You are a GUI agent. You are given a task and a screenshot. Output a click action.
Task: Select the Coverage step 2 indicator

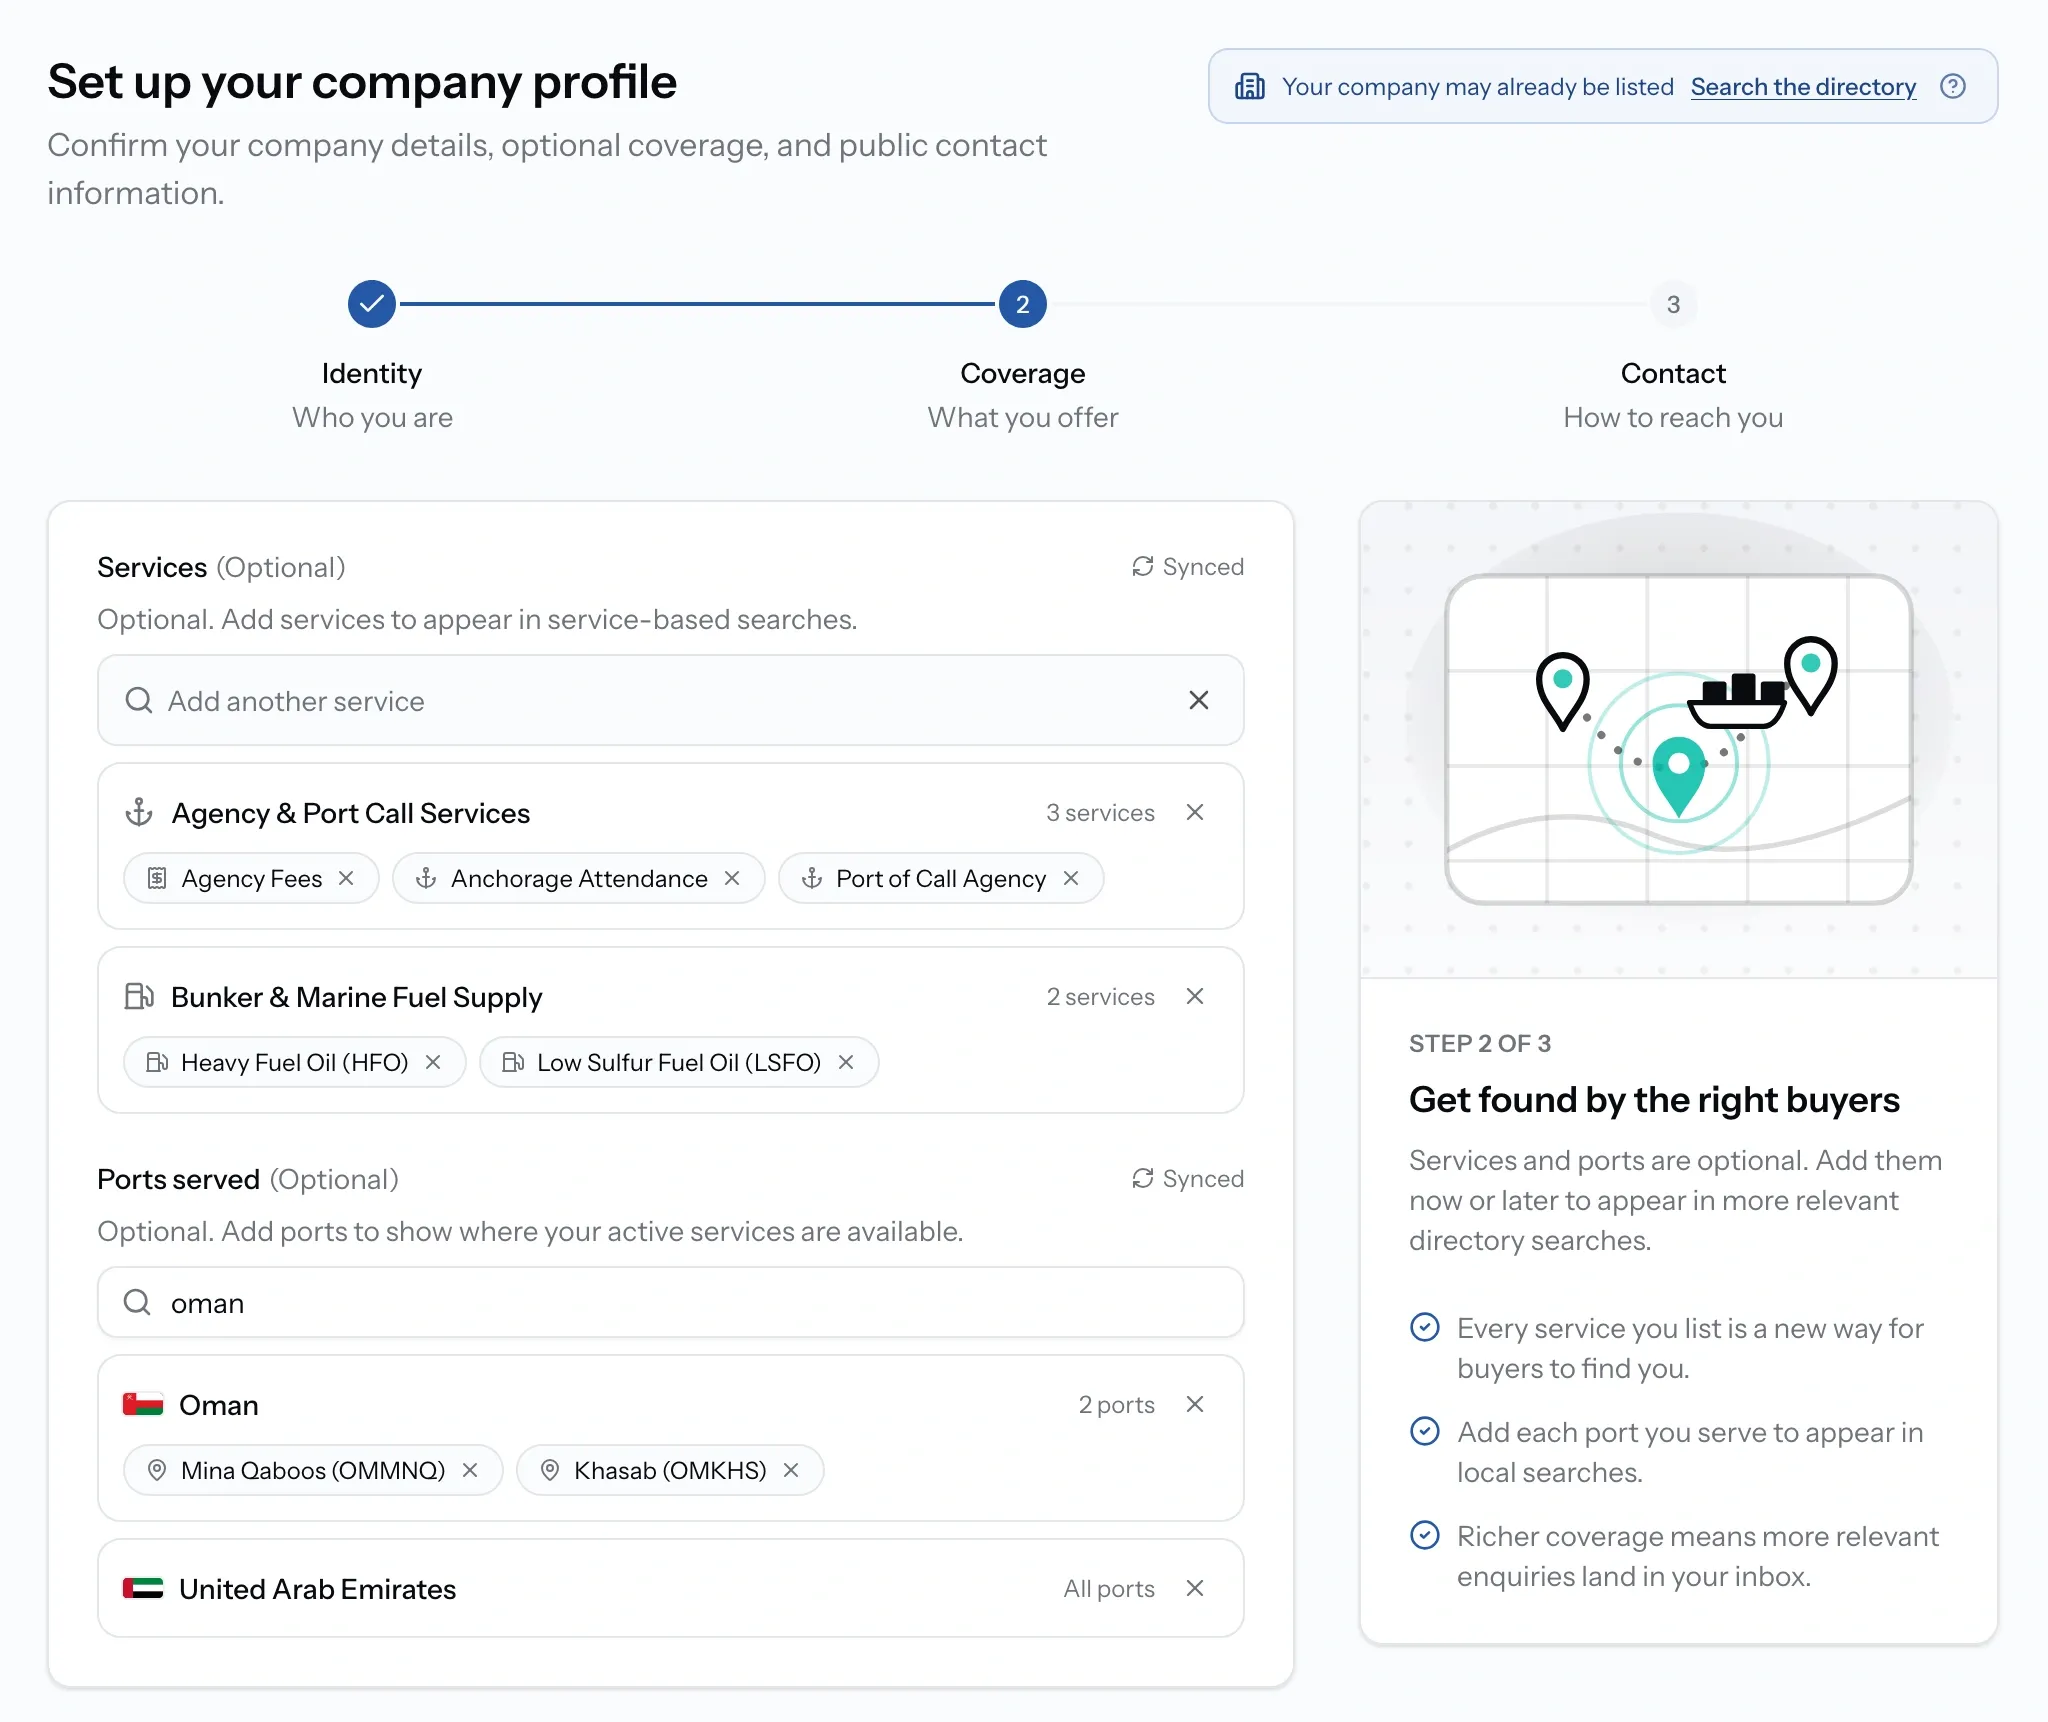pos(1022,304)
